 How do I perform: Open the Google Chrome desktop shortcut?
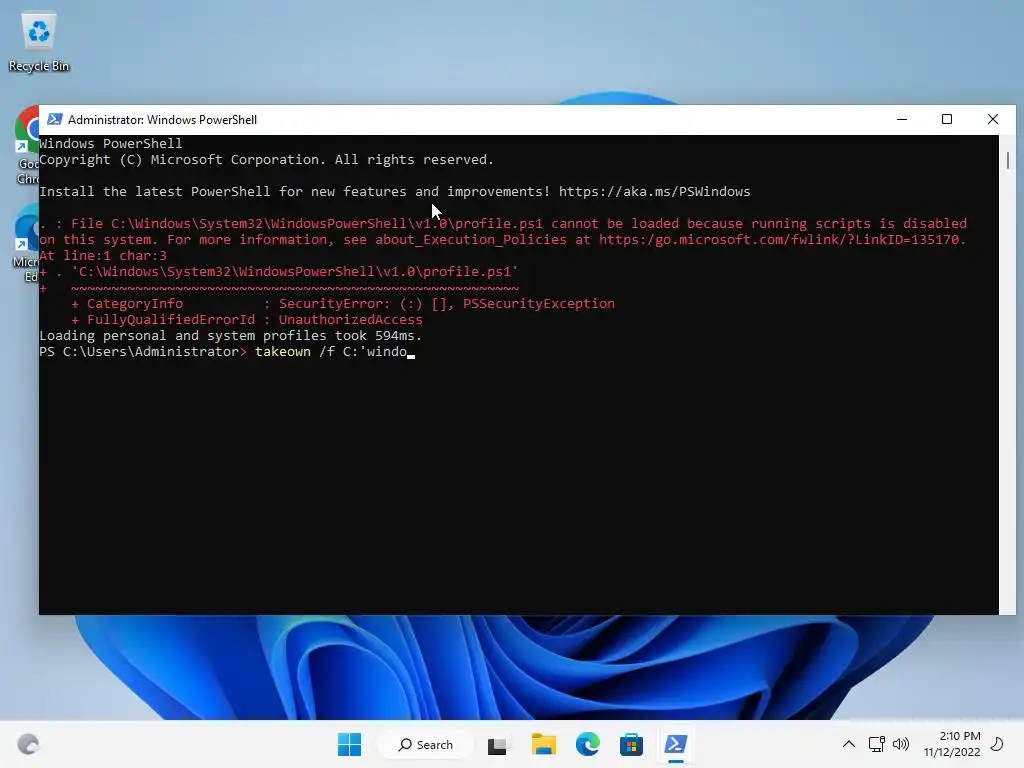[27, 146]
